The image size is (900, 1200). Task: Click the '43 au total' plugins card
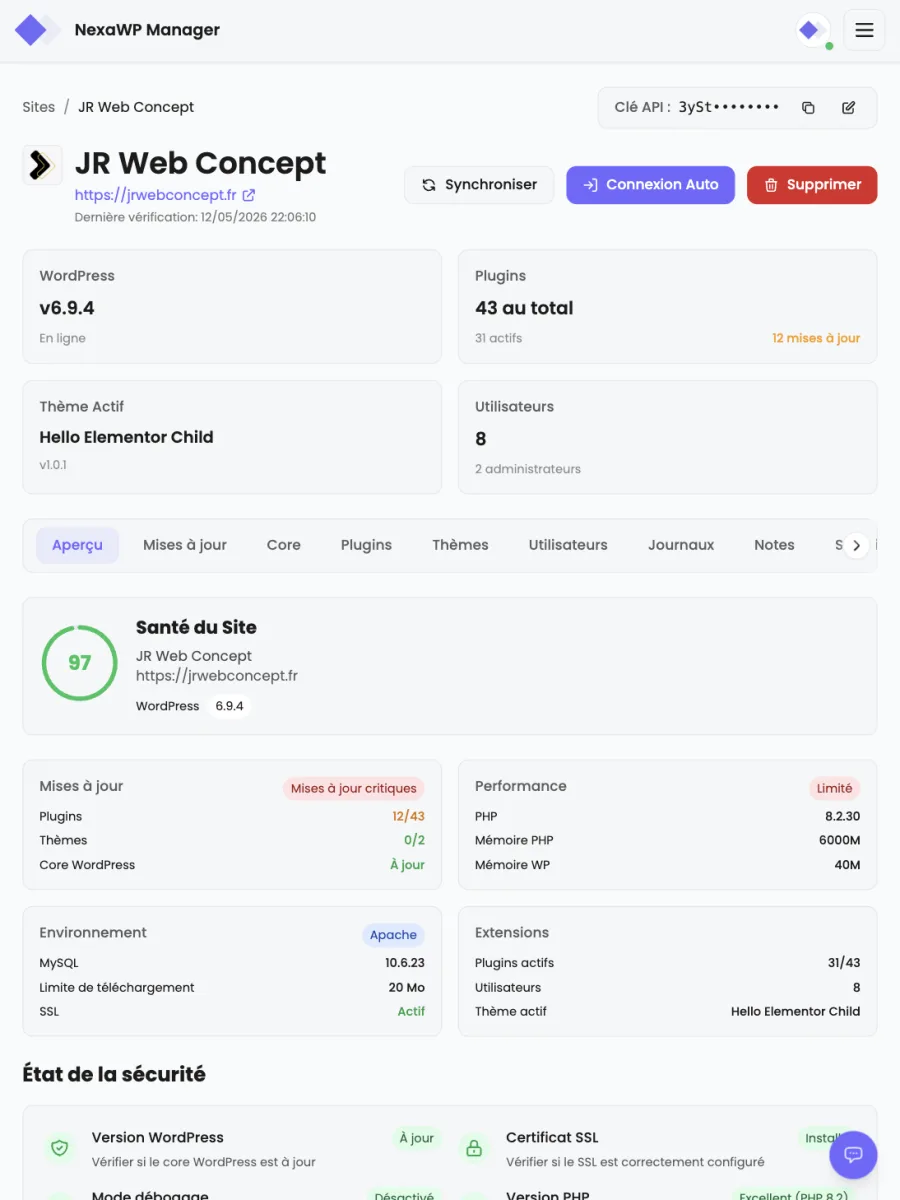click(x=668, y=306)
